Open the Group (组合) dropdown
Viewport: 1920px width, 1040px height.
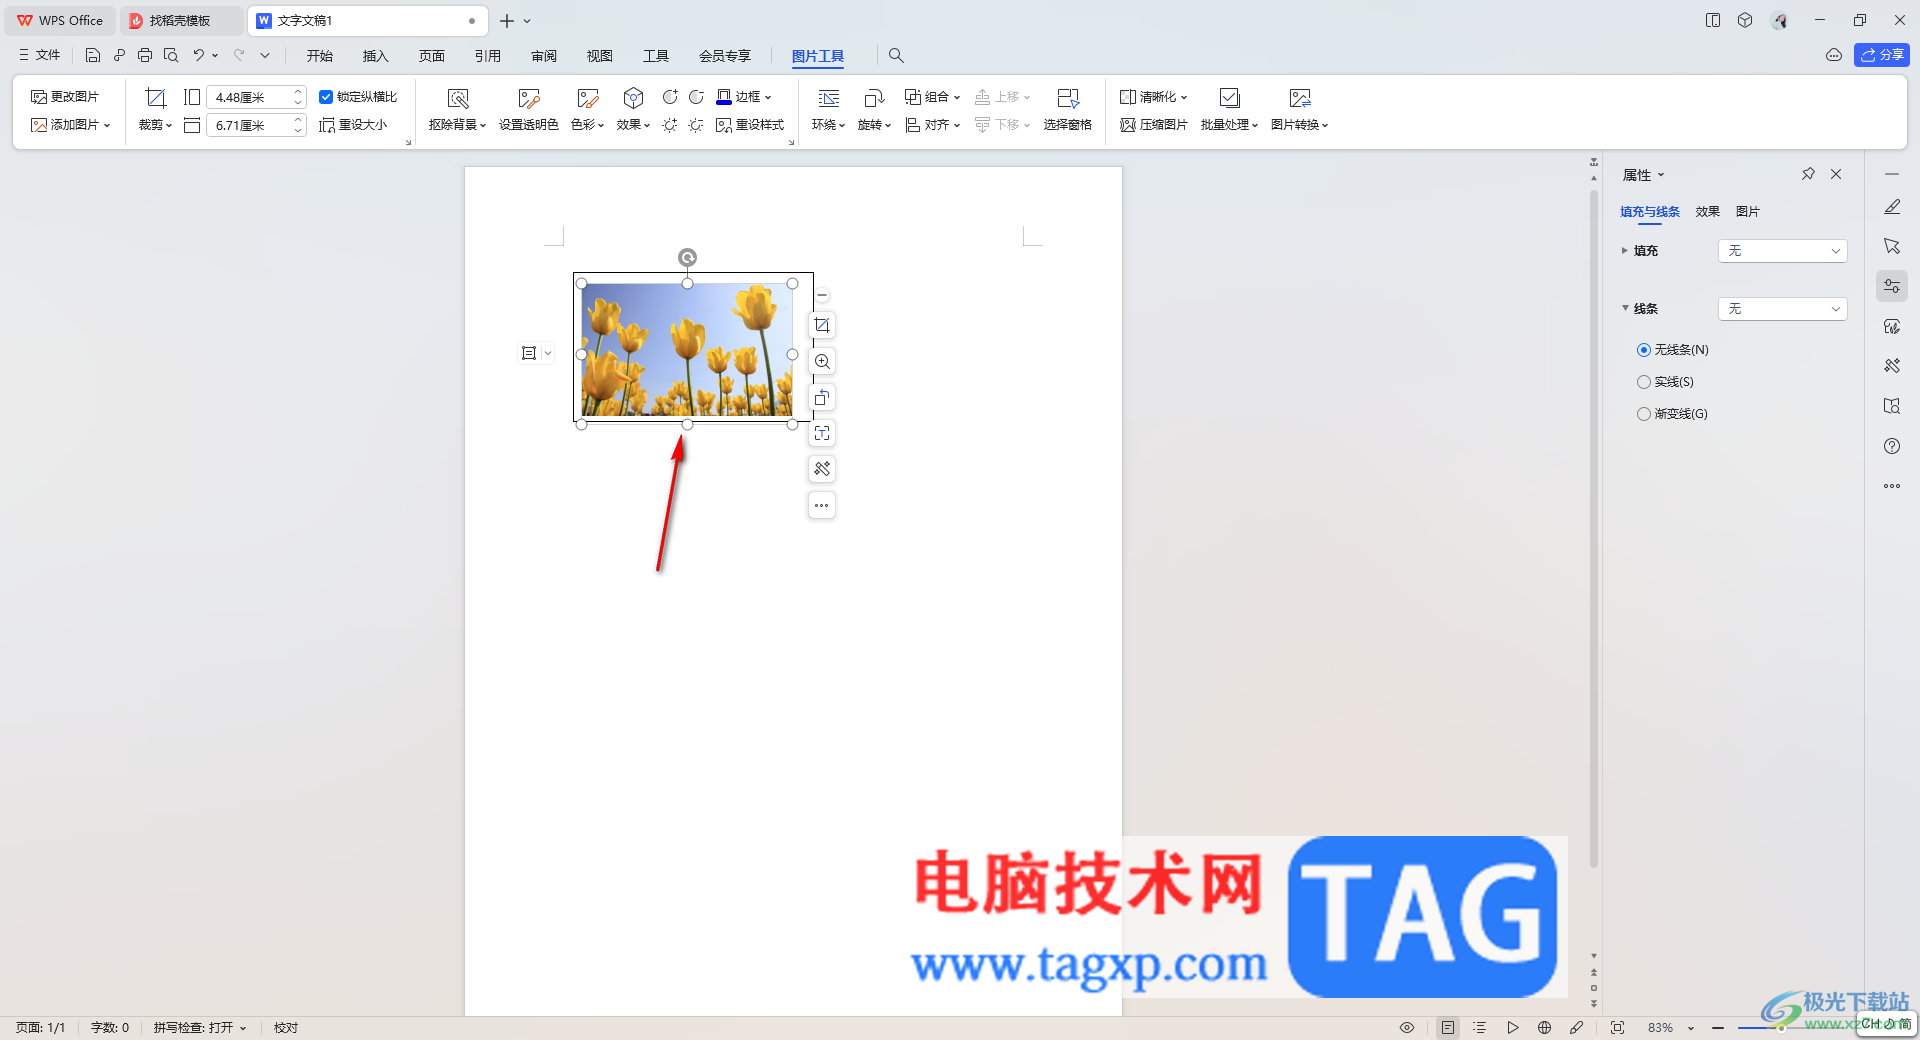point(932,97)
